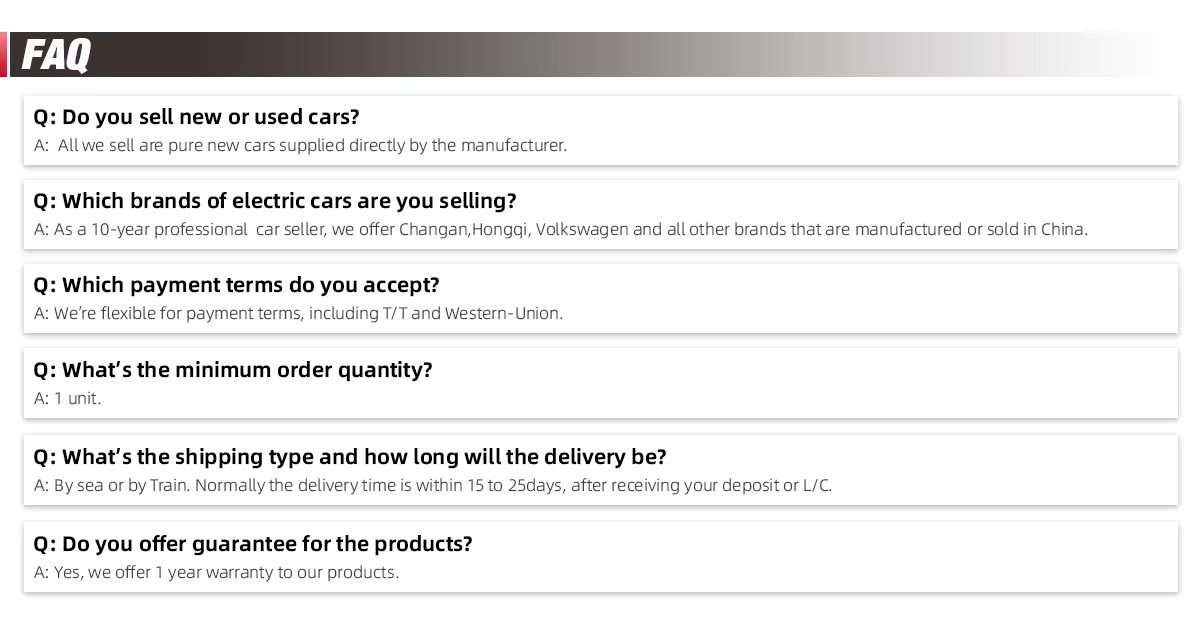Click the Changan, Hongqi, Volkswagen brands answer
Screen dimensions: 1200x628
tap(561, 230)
